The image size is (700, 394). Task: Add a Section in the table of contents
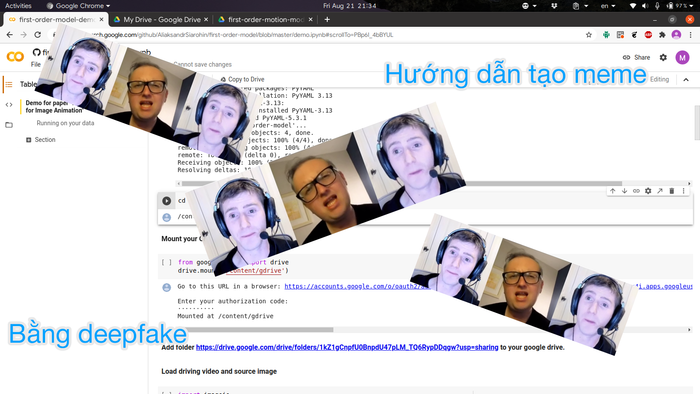[x=41, y=140]
